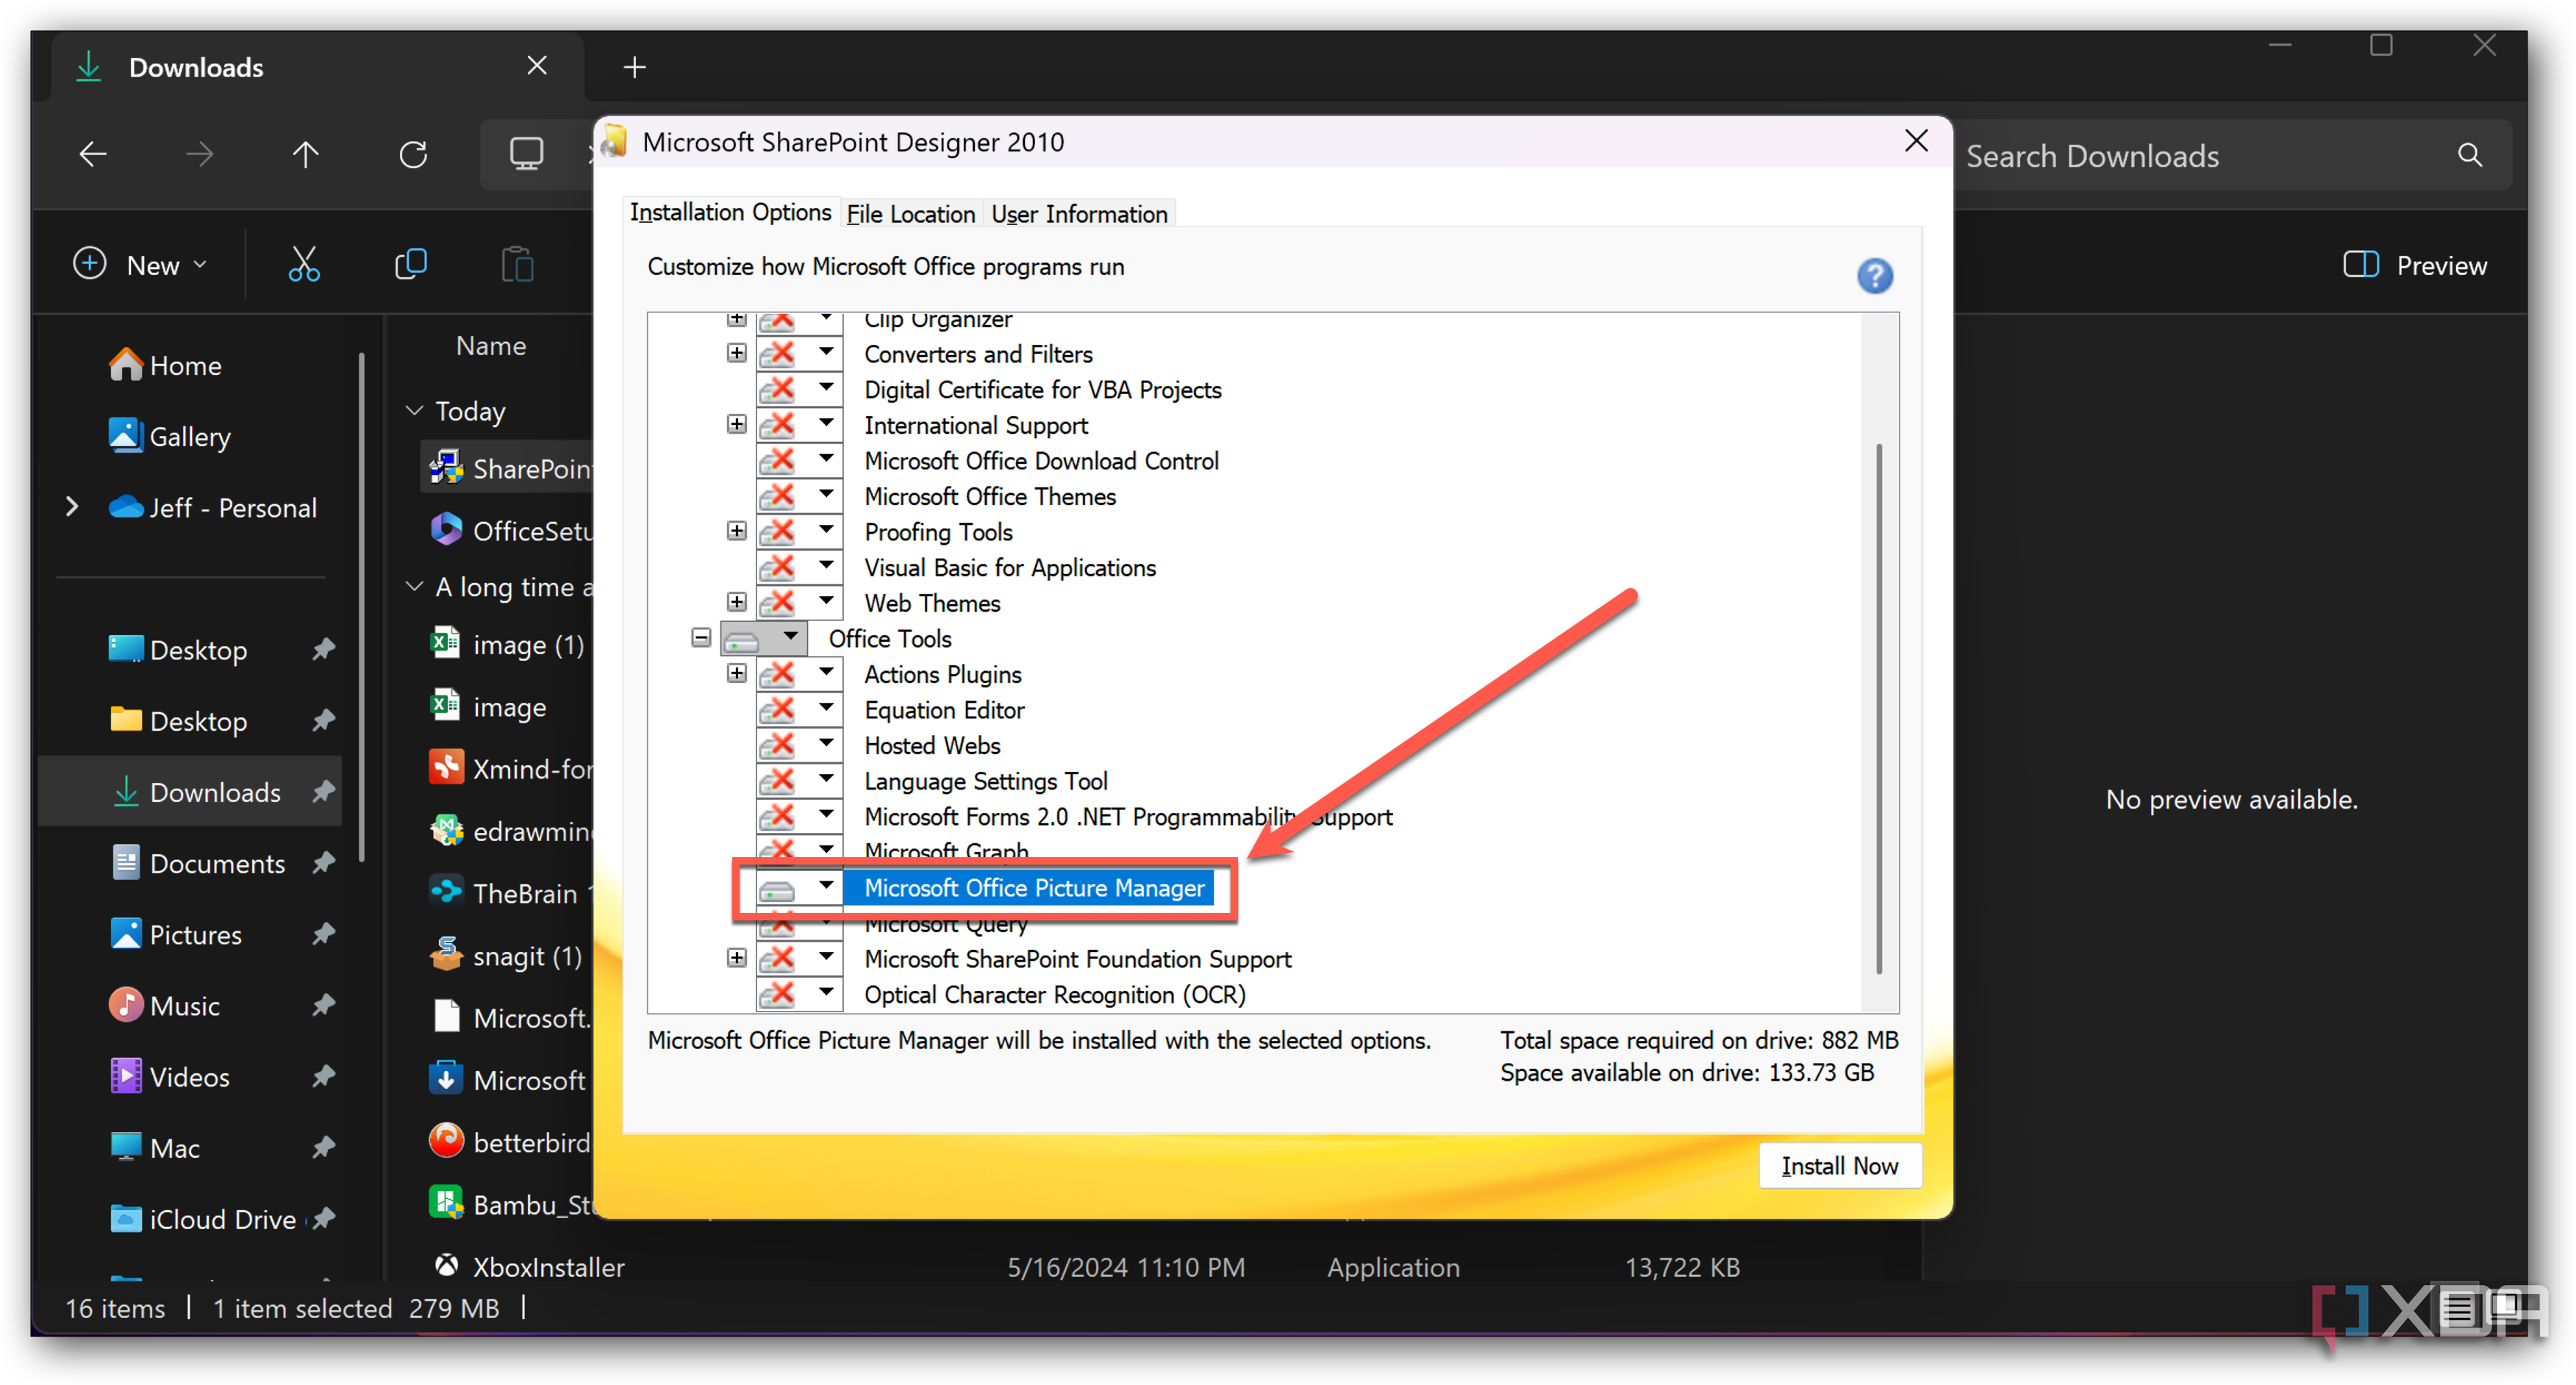This screenshot has height=1385, width=2576.
Task: Click the search magnifier icon in Search Downloads
Action: pyautogui.click(x=2469, y=155)
